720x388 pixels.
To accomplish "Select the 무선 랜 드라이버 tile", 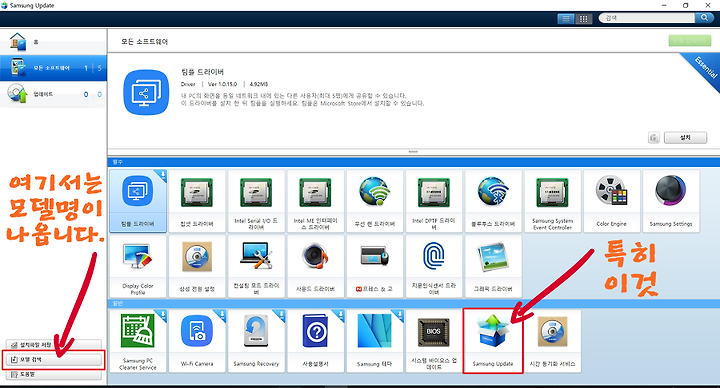I will coord(375,201).
